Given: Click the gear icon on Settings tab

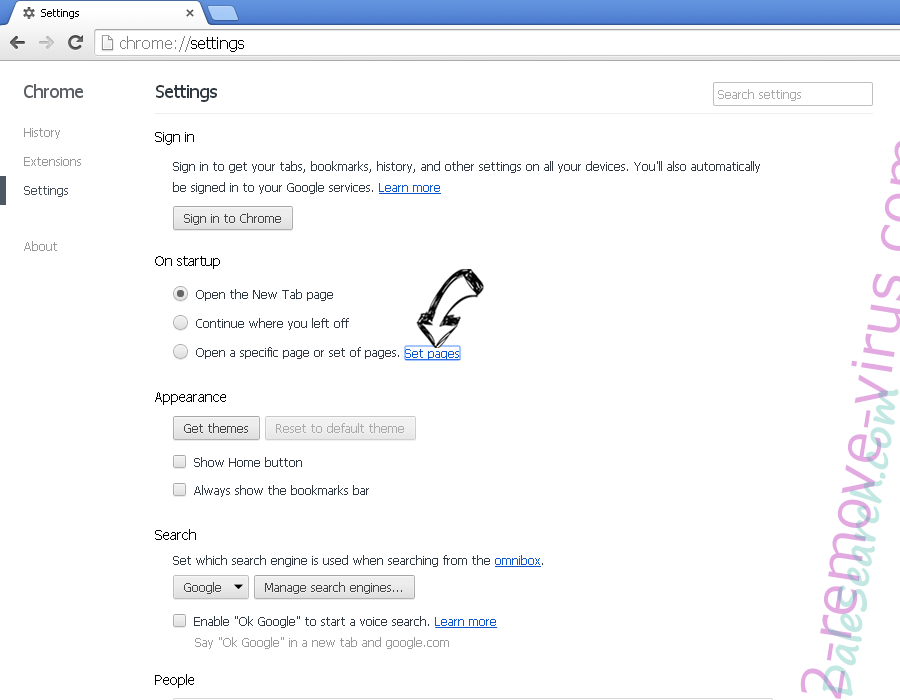Looking at the screenshot, I should coord(29,13).
